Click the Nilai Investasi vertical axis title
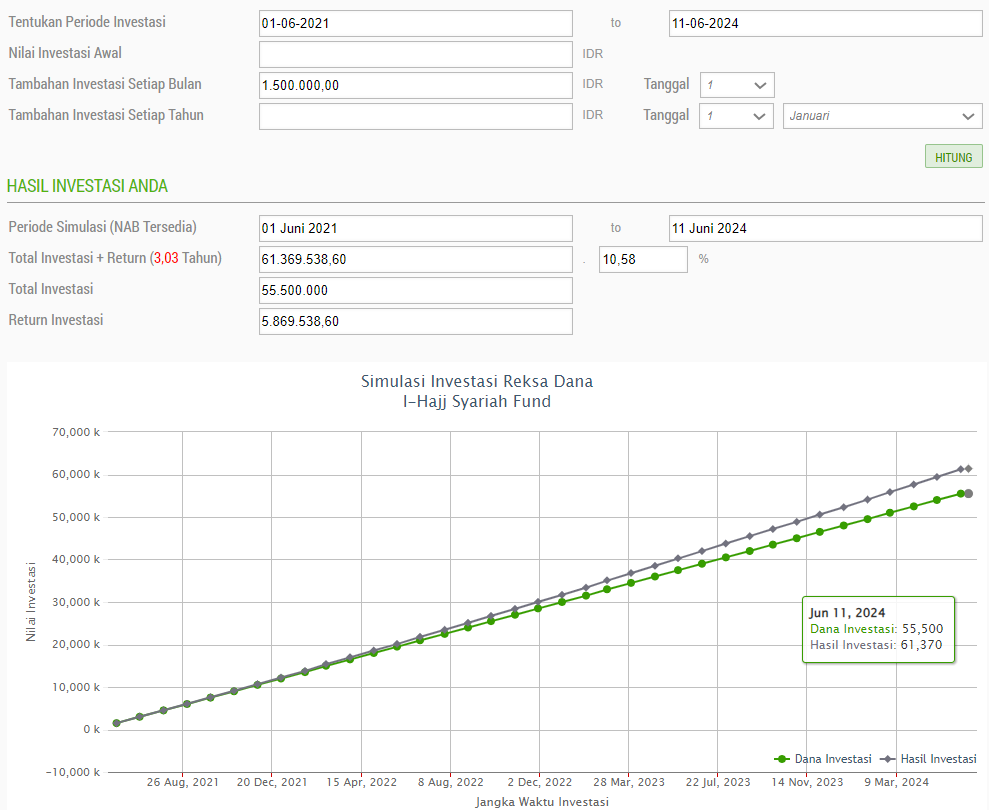 coord(30,602)
